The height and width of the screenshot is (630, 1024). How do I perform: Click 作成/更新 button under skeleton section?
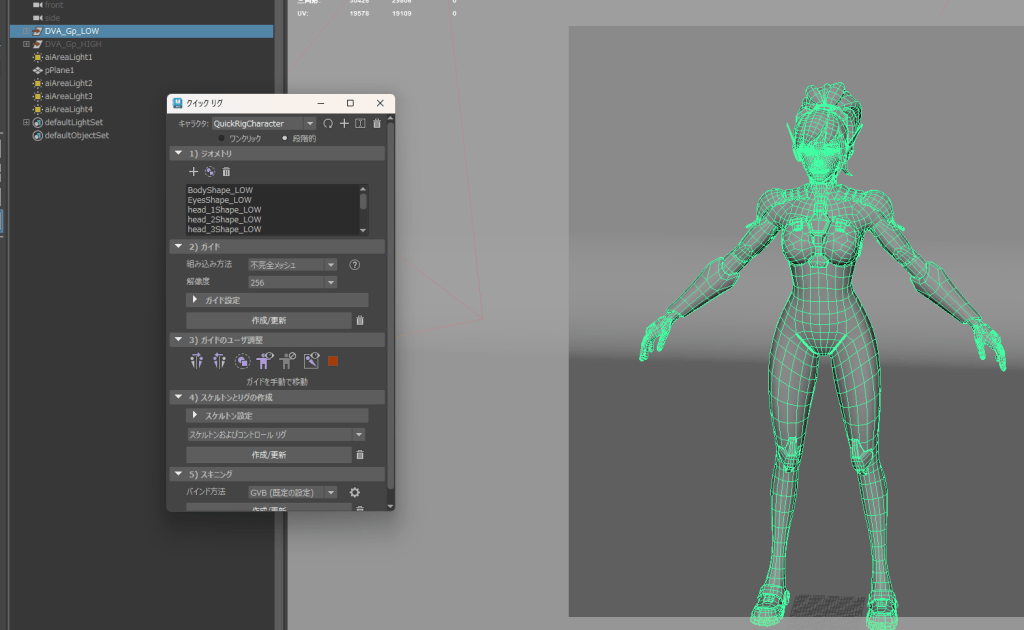click(268, 454)
